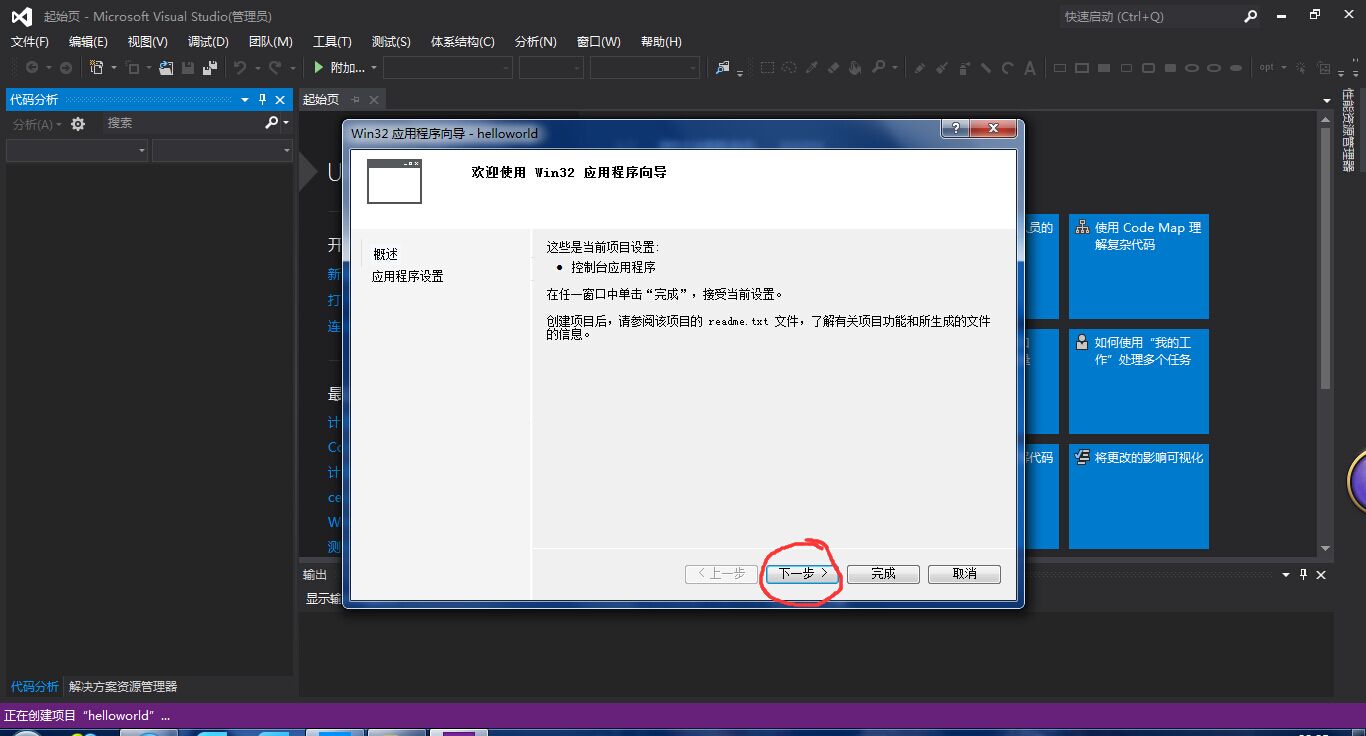Open 将更改的影响可视化 tile
This screenshot has width=1366, height=736.
tap(1139, 496)
